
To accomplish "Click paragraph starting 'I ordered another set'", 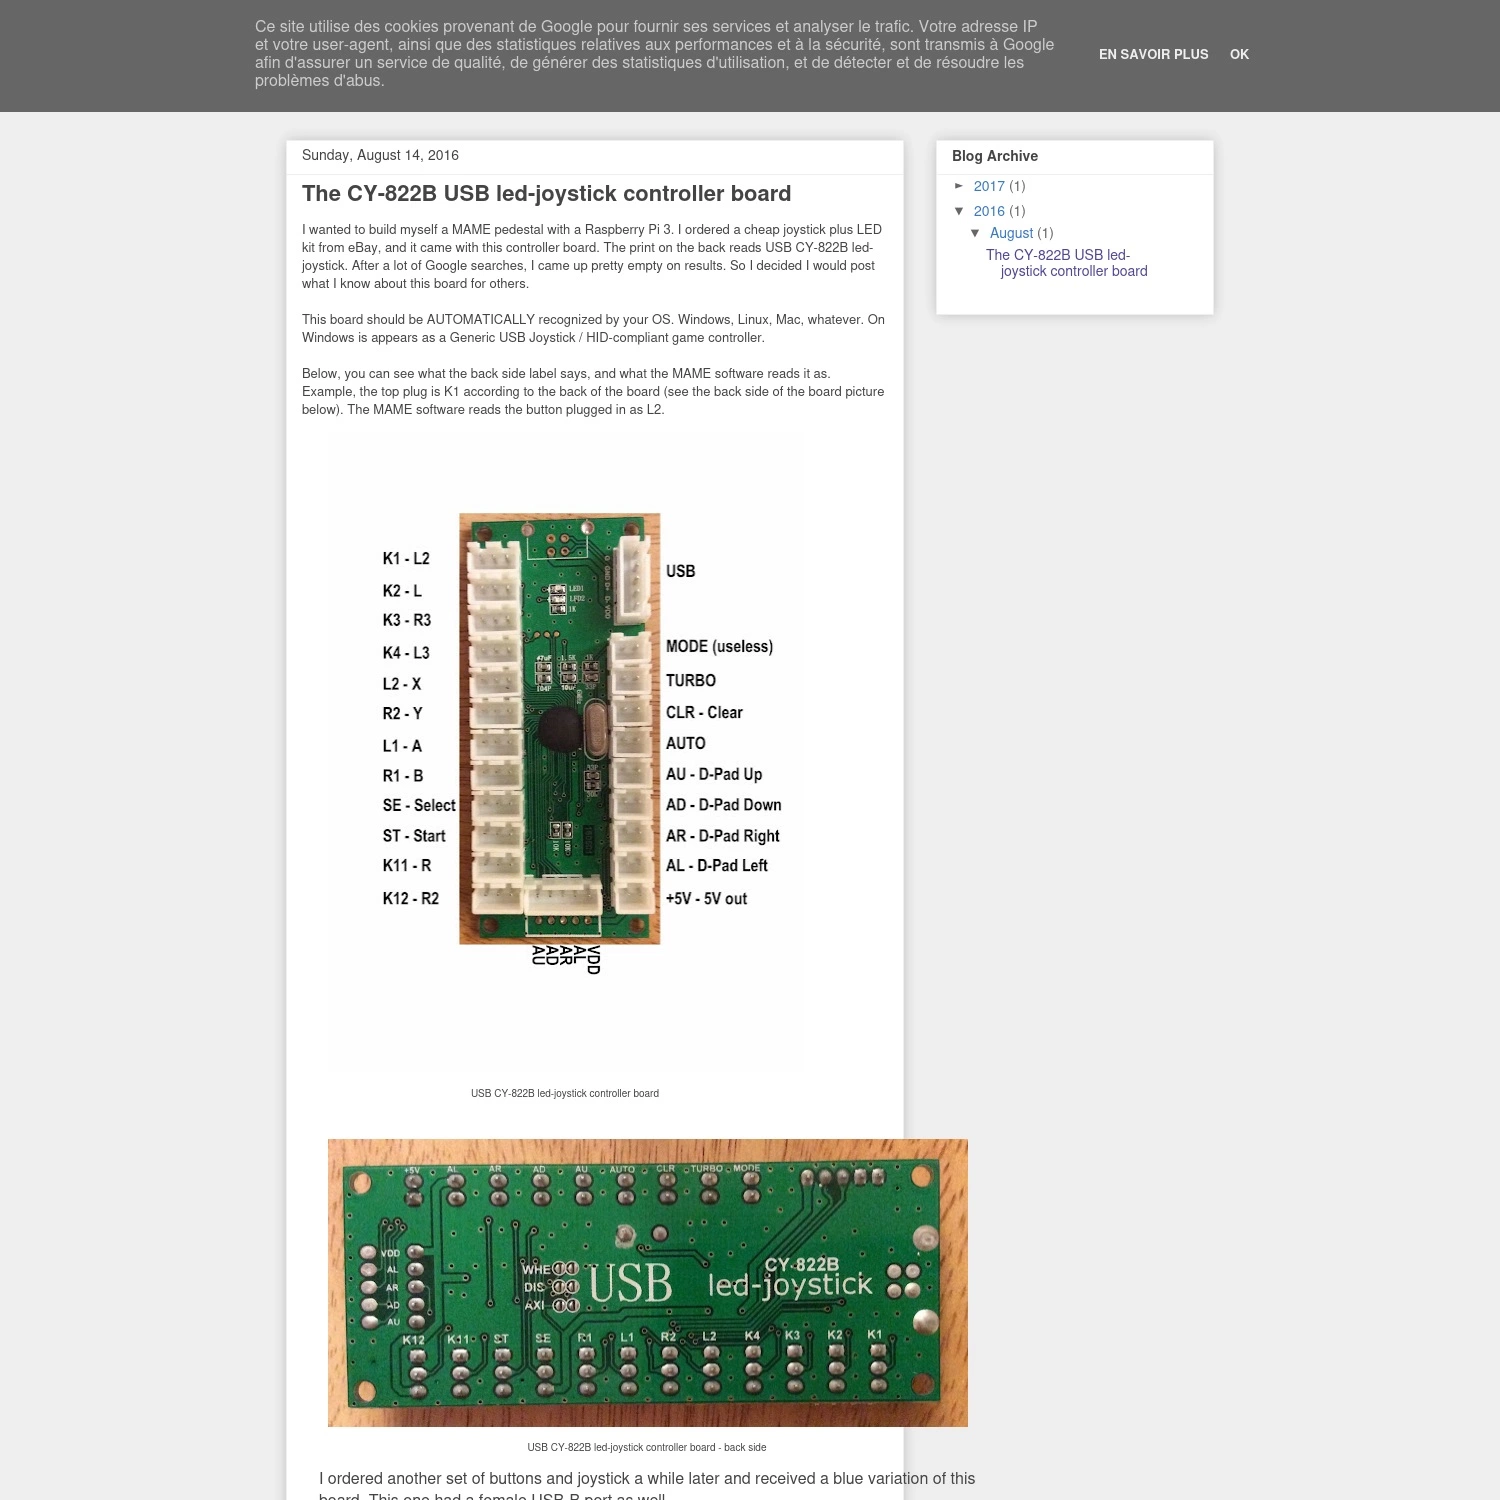I will pos(647,1486).
